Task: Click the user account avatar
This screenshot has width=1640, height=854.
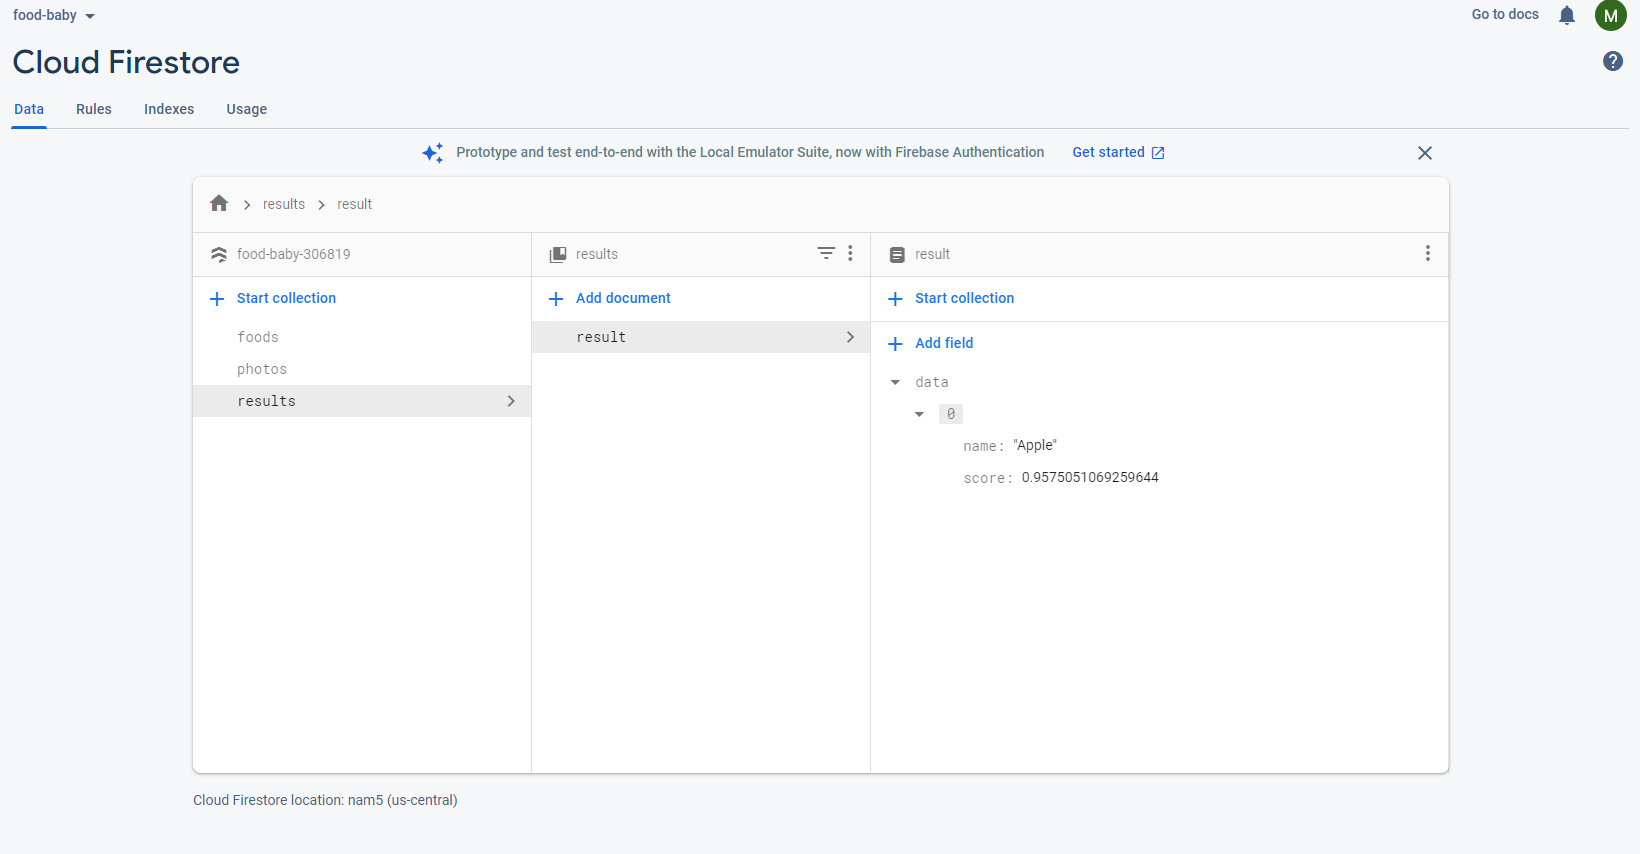Action: coord(1610,15)
